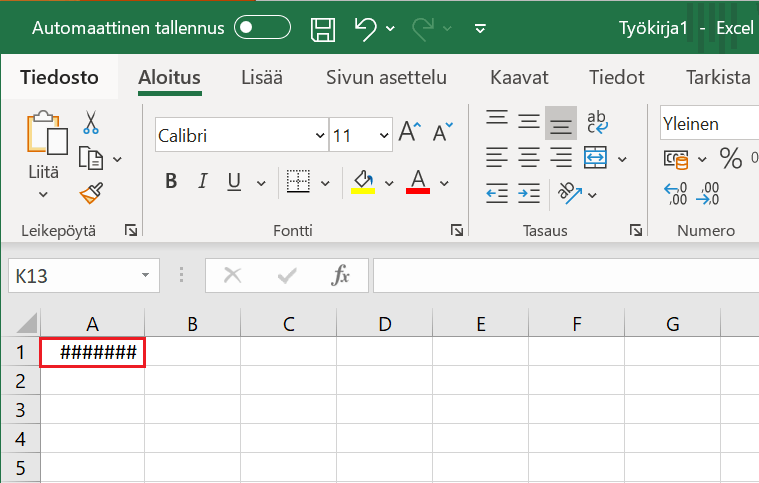Image resolution: width=759 pixels, height=483 pixels.
Task: Open the Undo history dropdown
Action: pos(390,29)
